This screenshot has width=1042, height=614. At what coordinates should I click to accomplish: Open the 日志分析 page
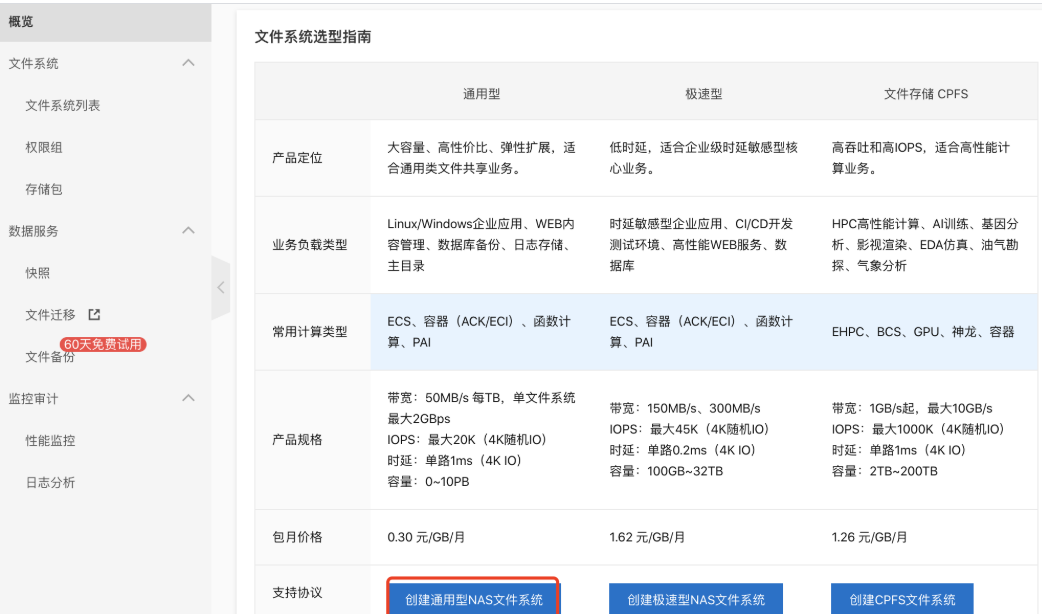(x=50, y=482)
